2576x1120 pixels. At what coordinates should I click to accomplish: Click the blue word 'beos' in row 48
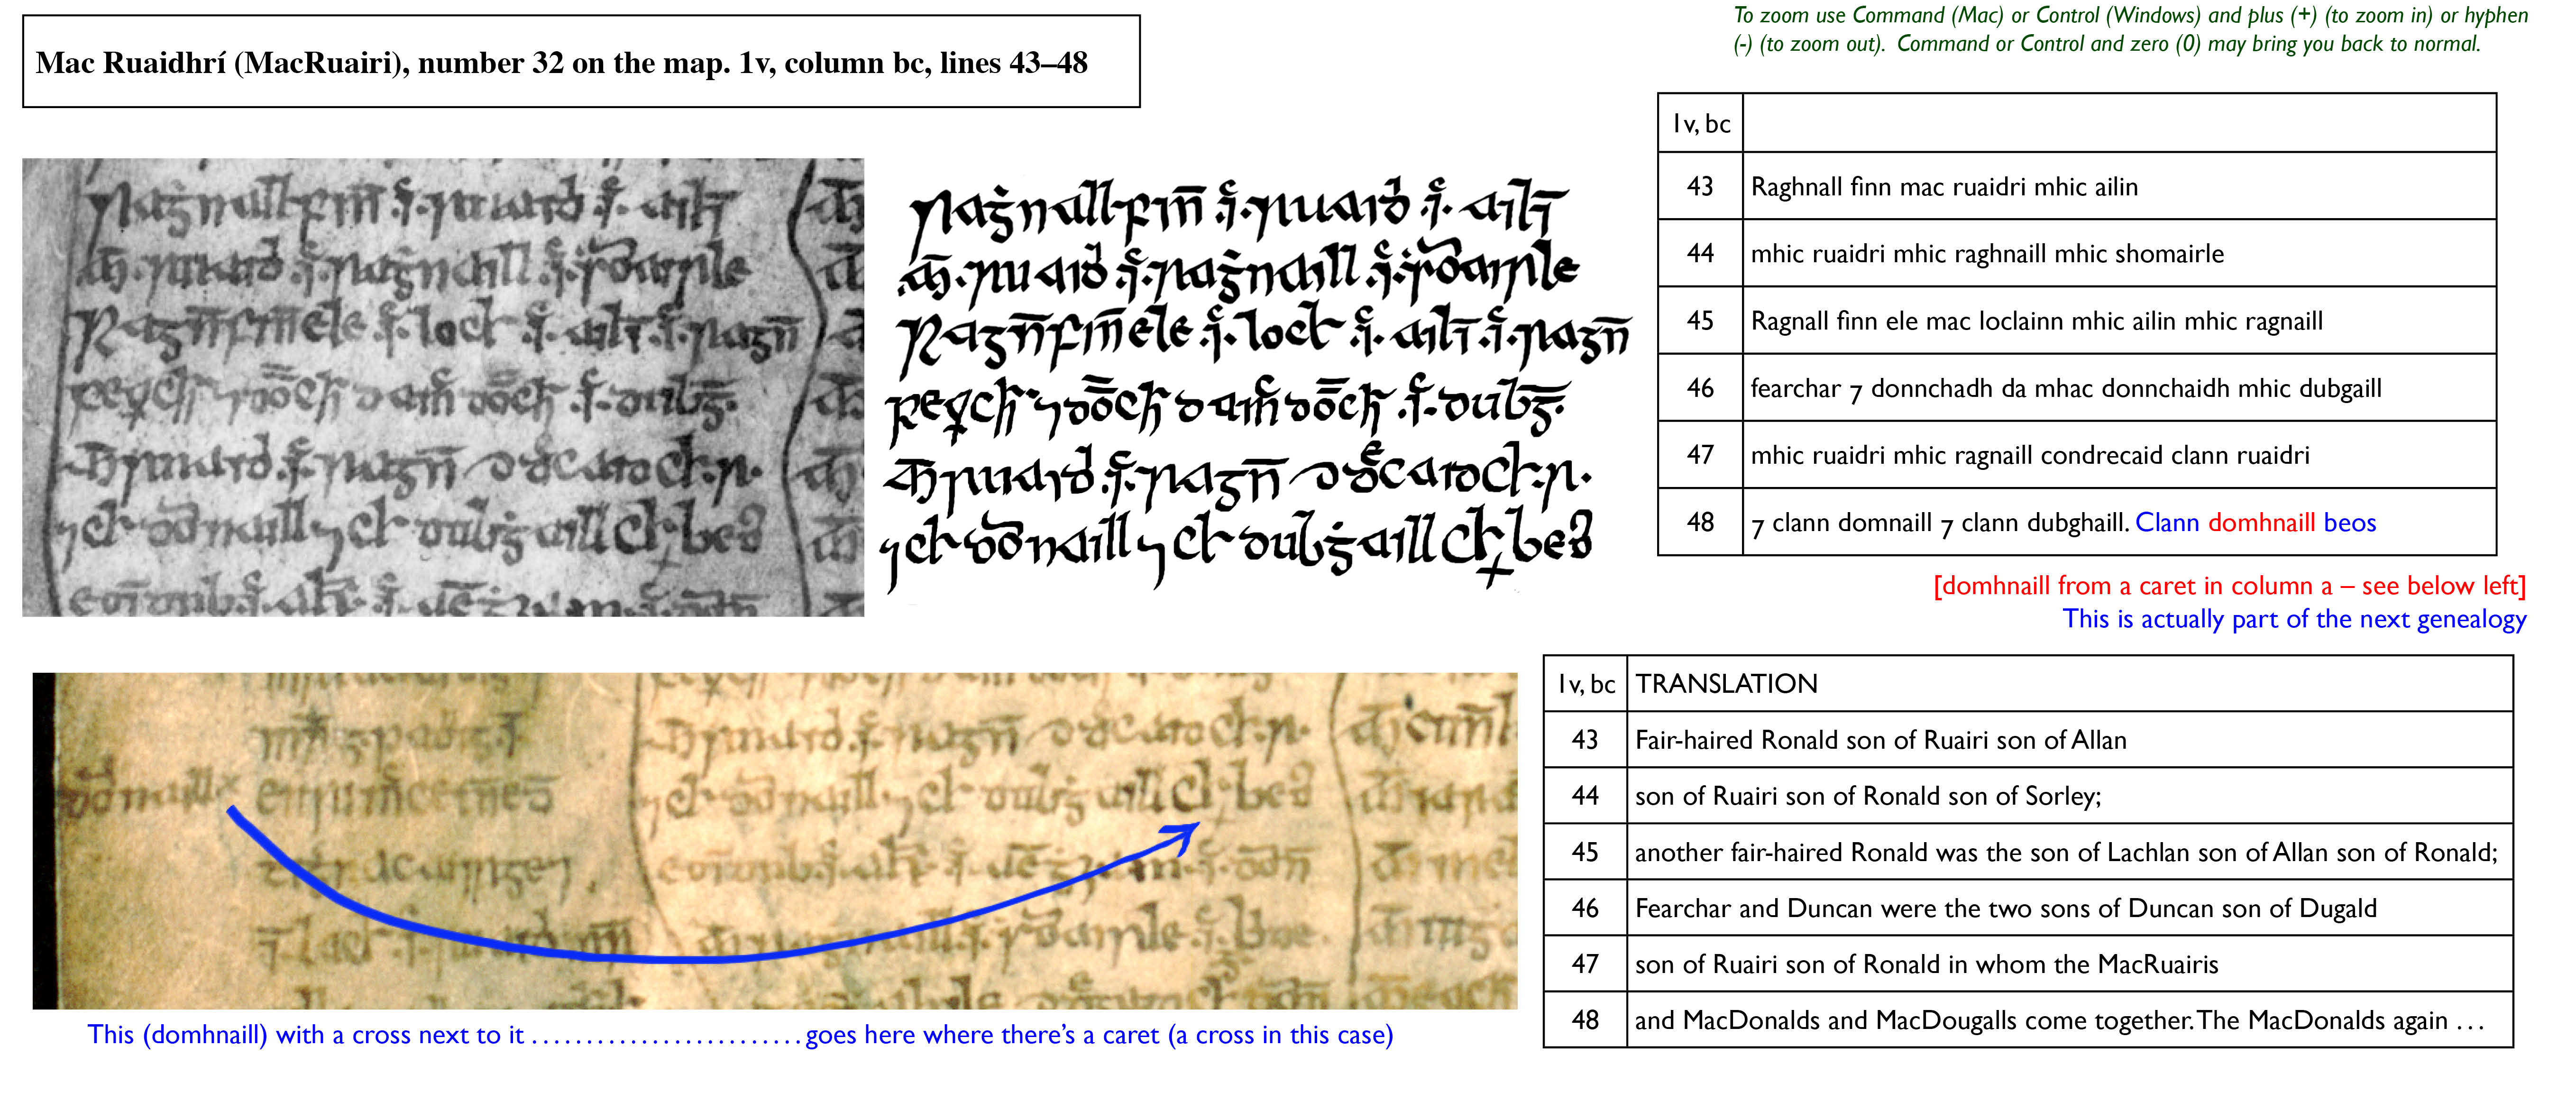click(x=2350, y=522)
